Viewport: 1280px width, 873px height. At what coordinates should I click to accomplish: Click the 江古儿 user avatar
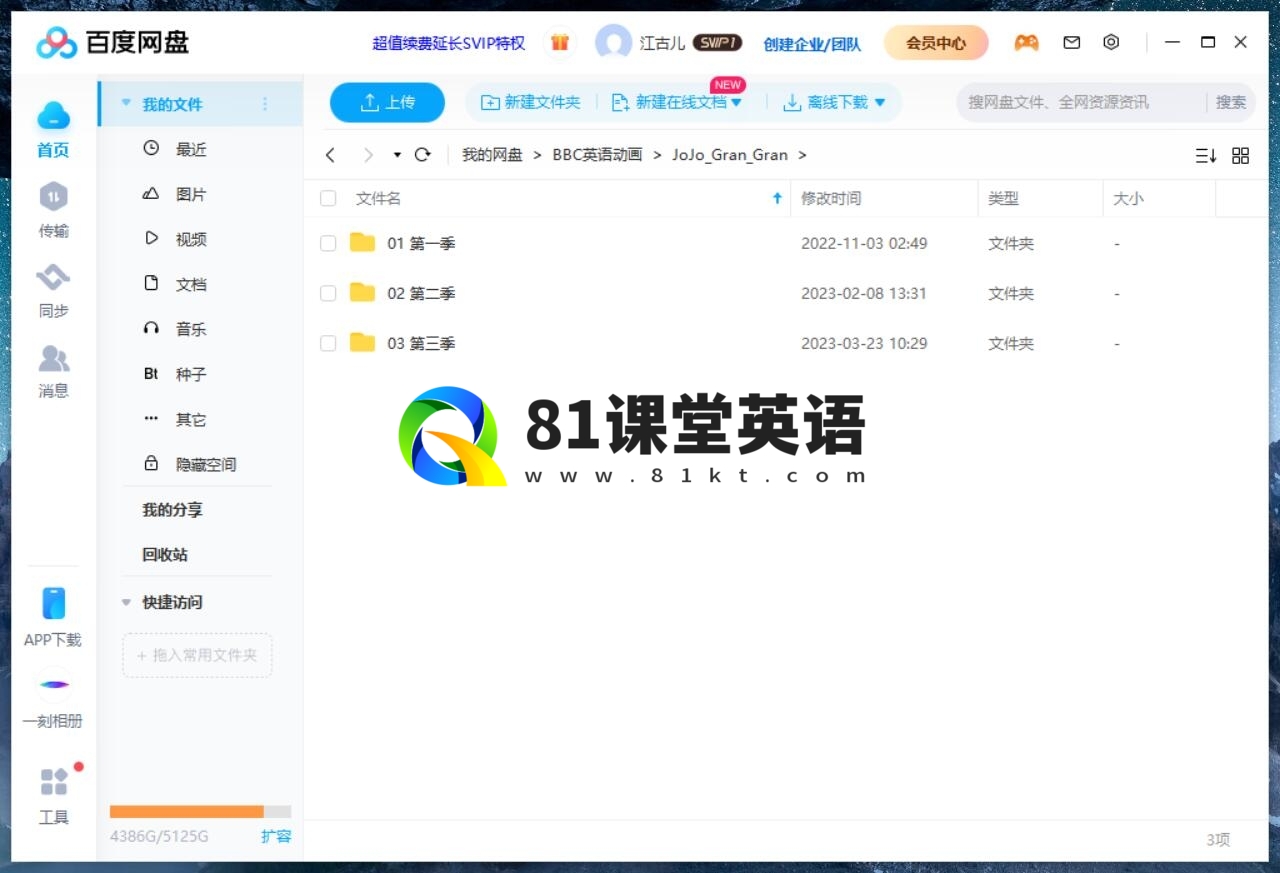(x=613, y=43)
